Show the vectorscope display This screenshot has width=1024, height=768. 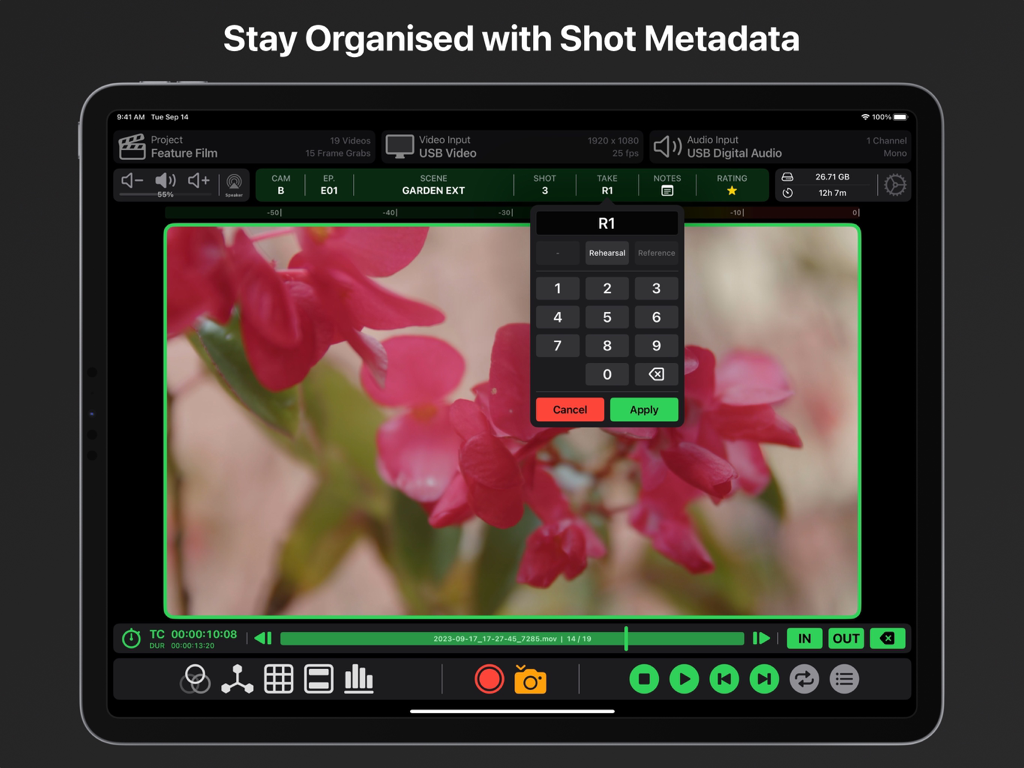237,679
